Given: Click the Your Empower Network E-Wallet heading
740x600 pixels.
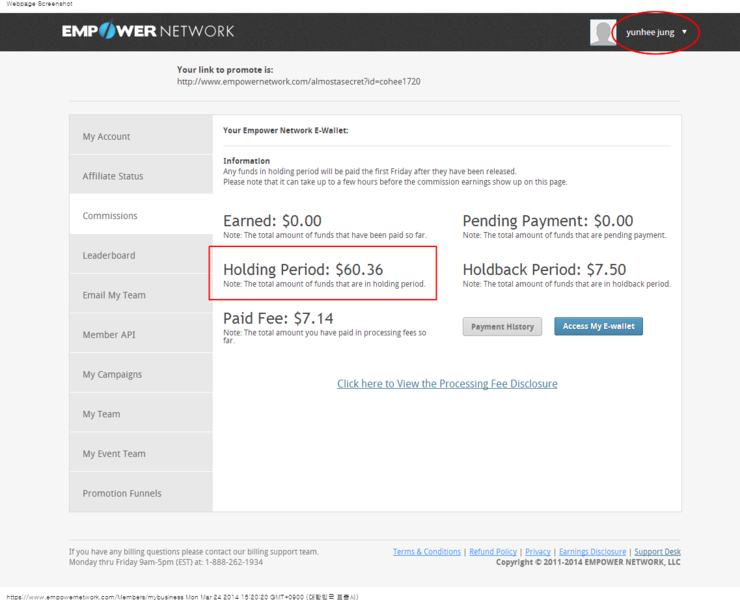Looking at the screenshot, I should click(x=286, y=130).
